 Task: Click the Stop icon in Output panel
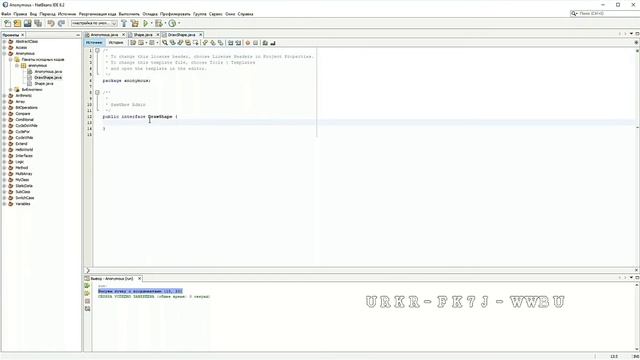tap(87, 301)
